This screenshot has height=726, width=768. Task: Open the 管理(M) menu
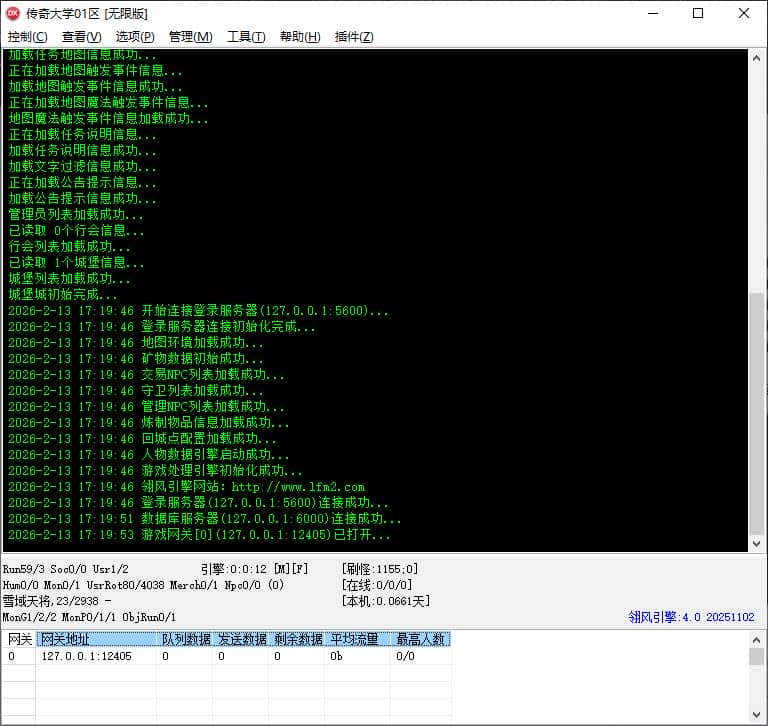pyautogui.click(x=191, y=37)
